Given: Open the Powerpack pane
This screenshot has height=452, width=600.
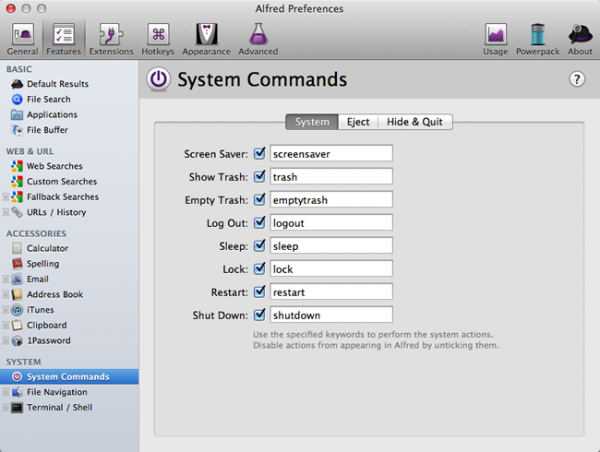Looking at the screenshot, I should (x=538, y=39).
